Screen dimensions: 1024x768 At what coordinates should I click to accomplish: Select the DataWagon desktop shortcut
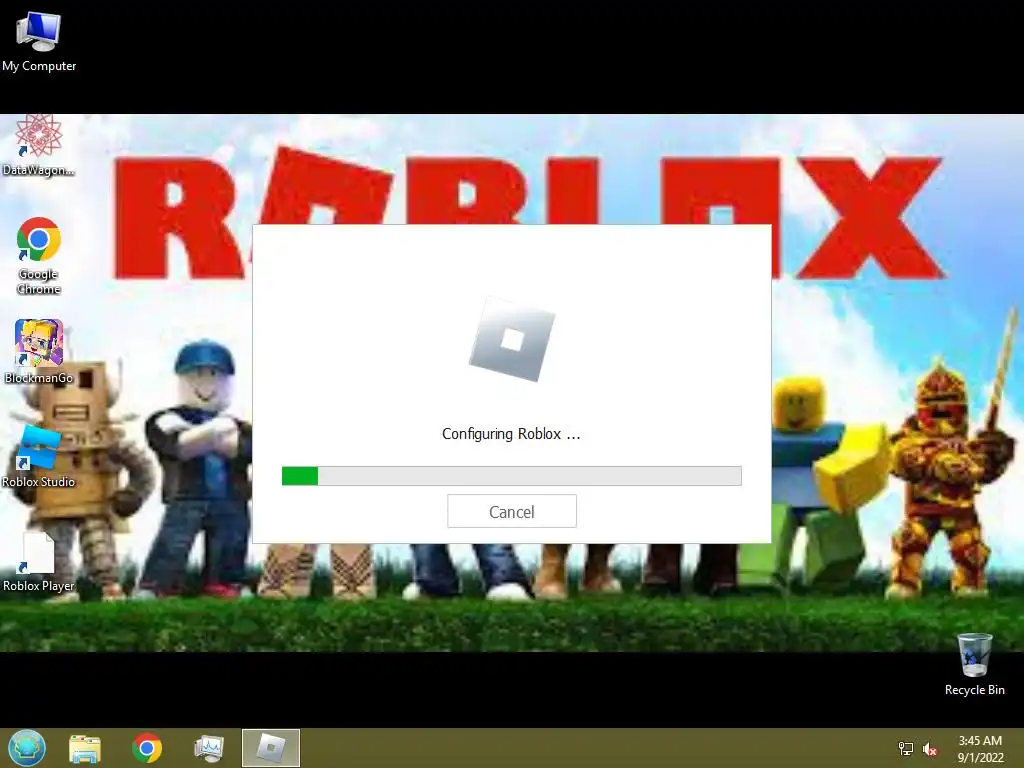click(39, 146)
